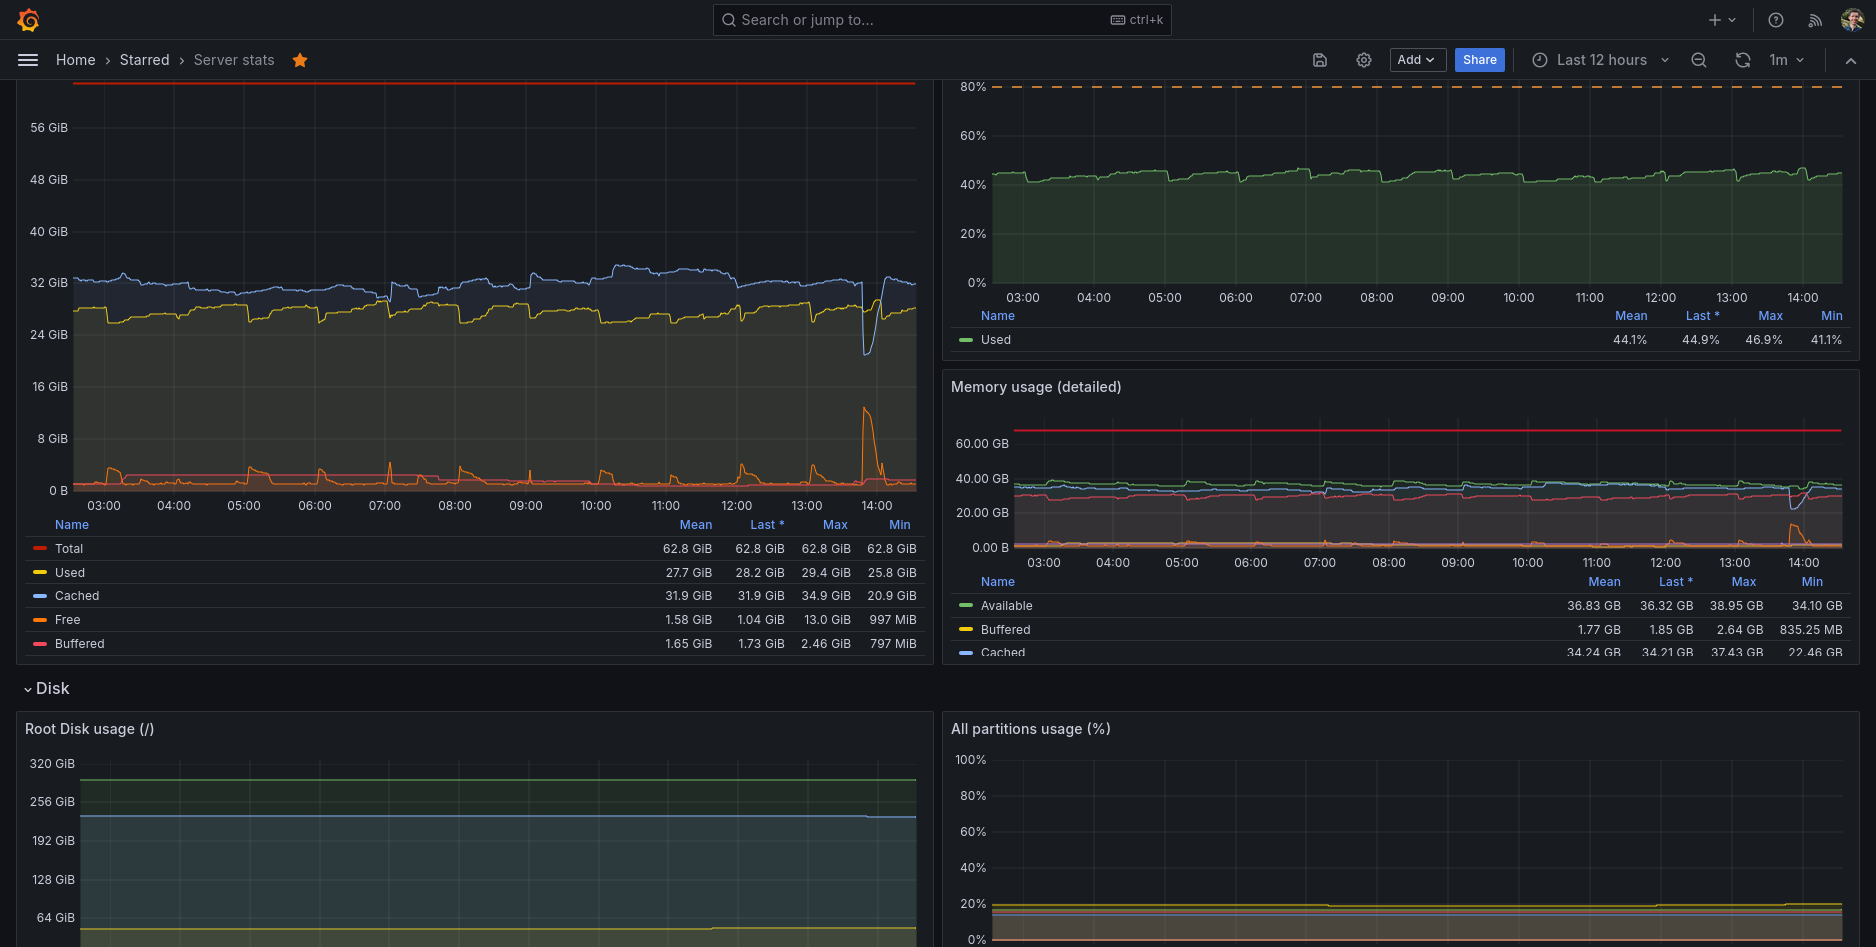The image size is (1876, 947).
Task: Toggle the Cached series in the legend
Action: coord(77,596)
